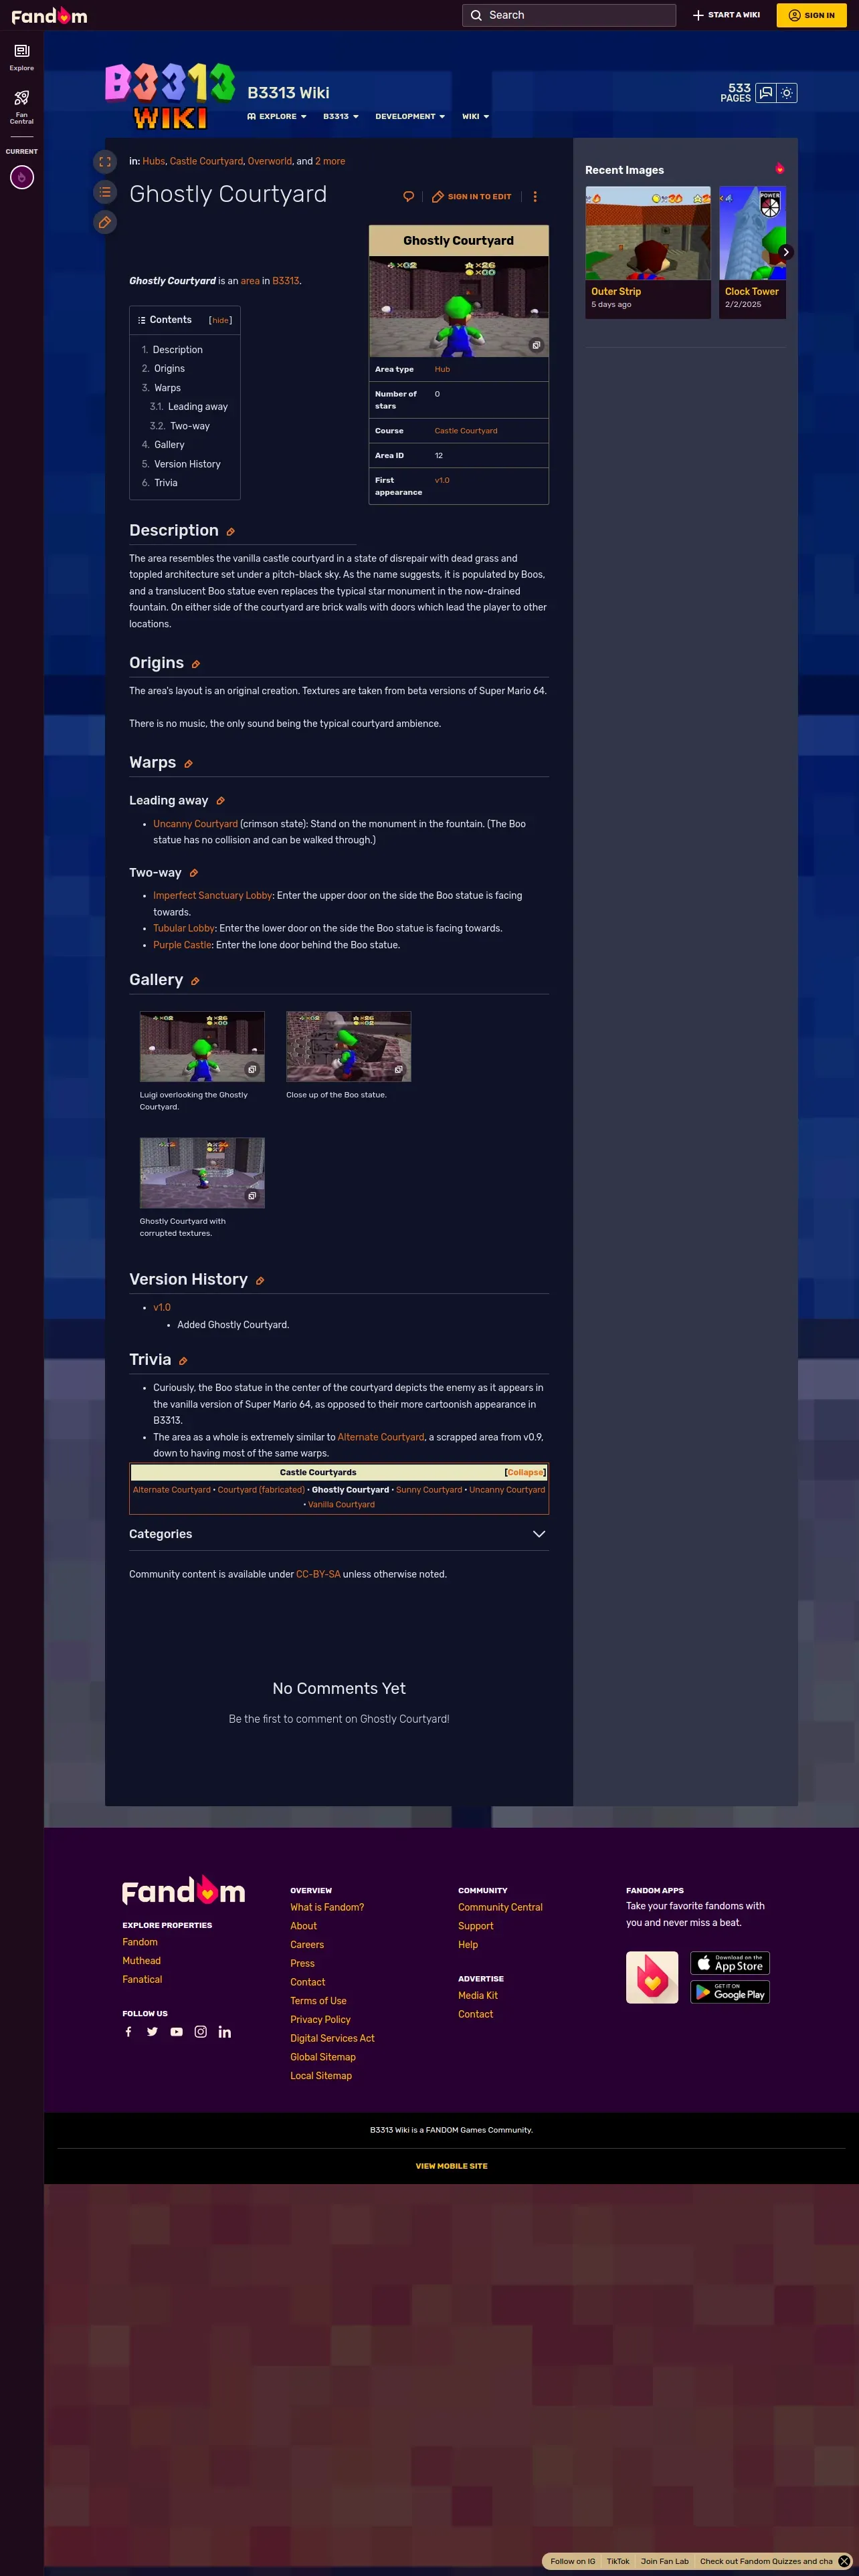This screenshot has width=859, height=2576.
Task: Click Sign in to Edit button
Action: tap(471, 197)
